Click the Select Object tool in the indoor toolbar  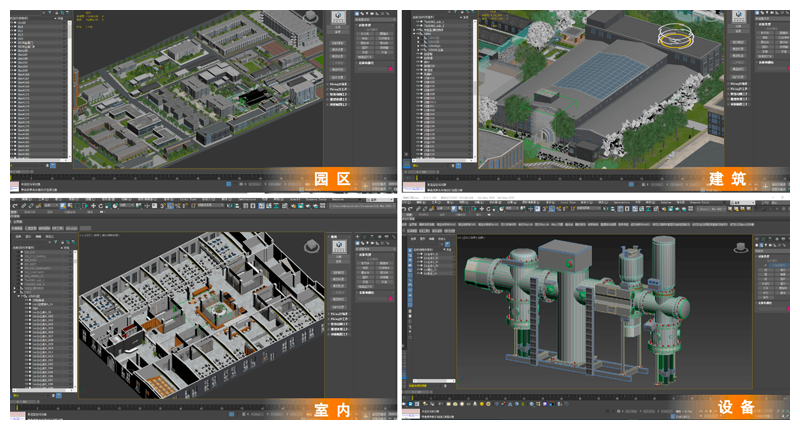point(63,206)
